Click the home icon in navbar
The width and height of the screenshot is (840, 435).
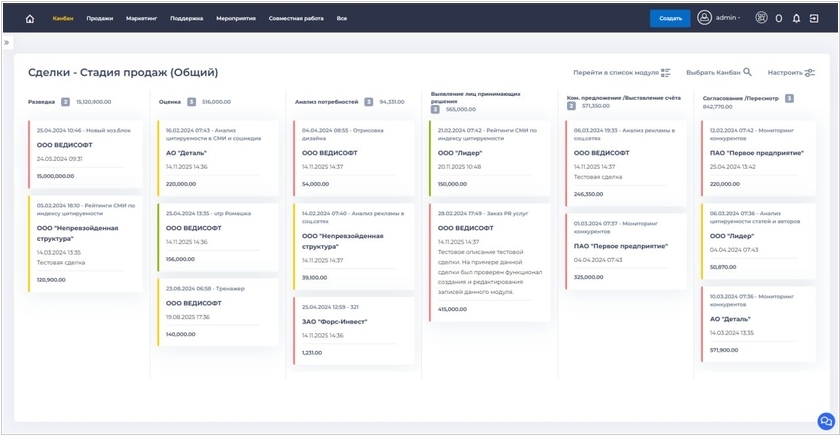pos(30,18)
